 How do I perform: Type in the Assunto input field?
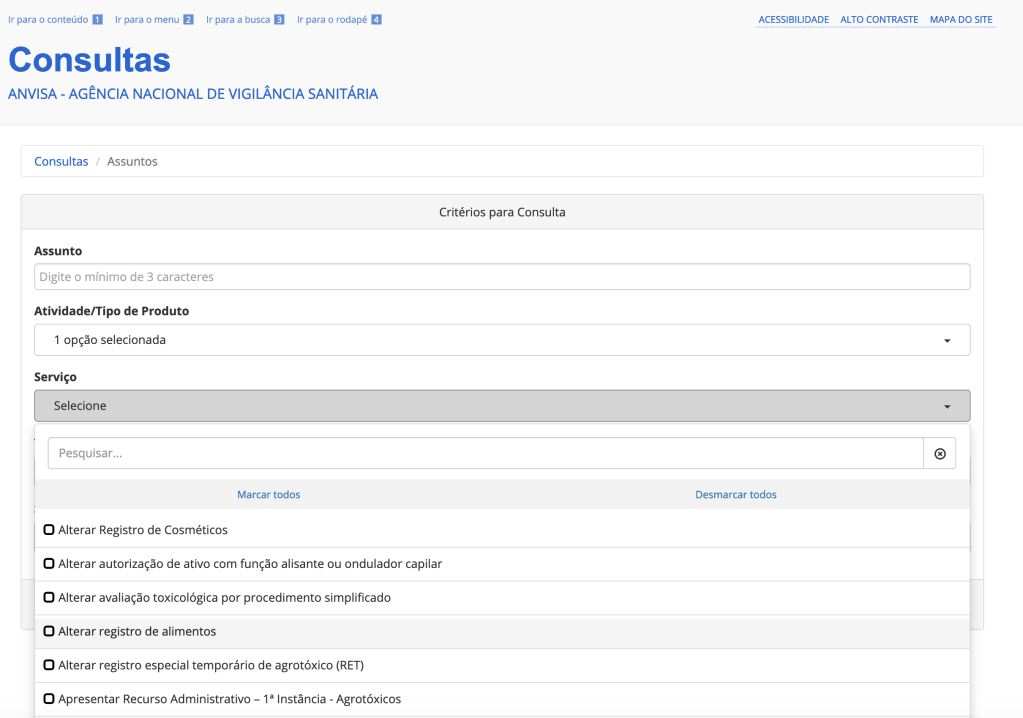pyautogui.click(x=501, y=277)
